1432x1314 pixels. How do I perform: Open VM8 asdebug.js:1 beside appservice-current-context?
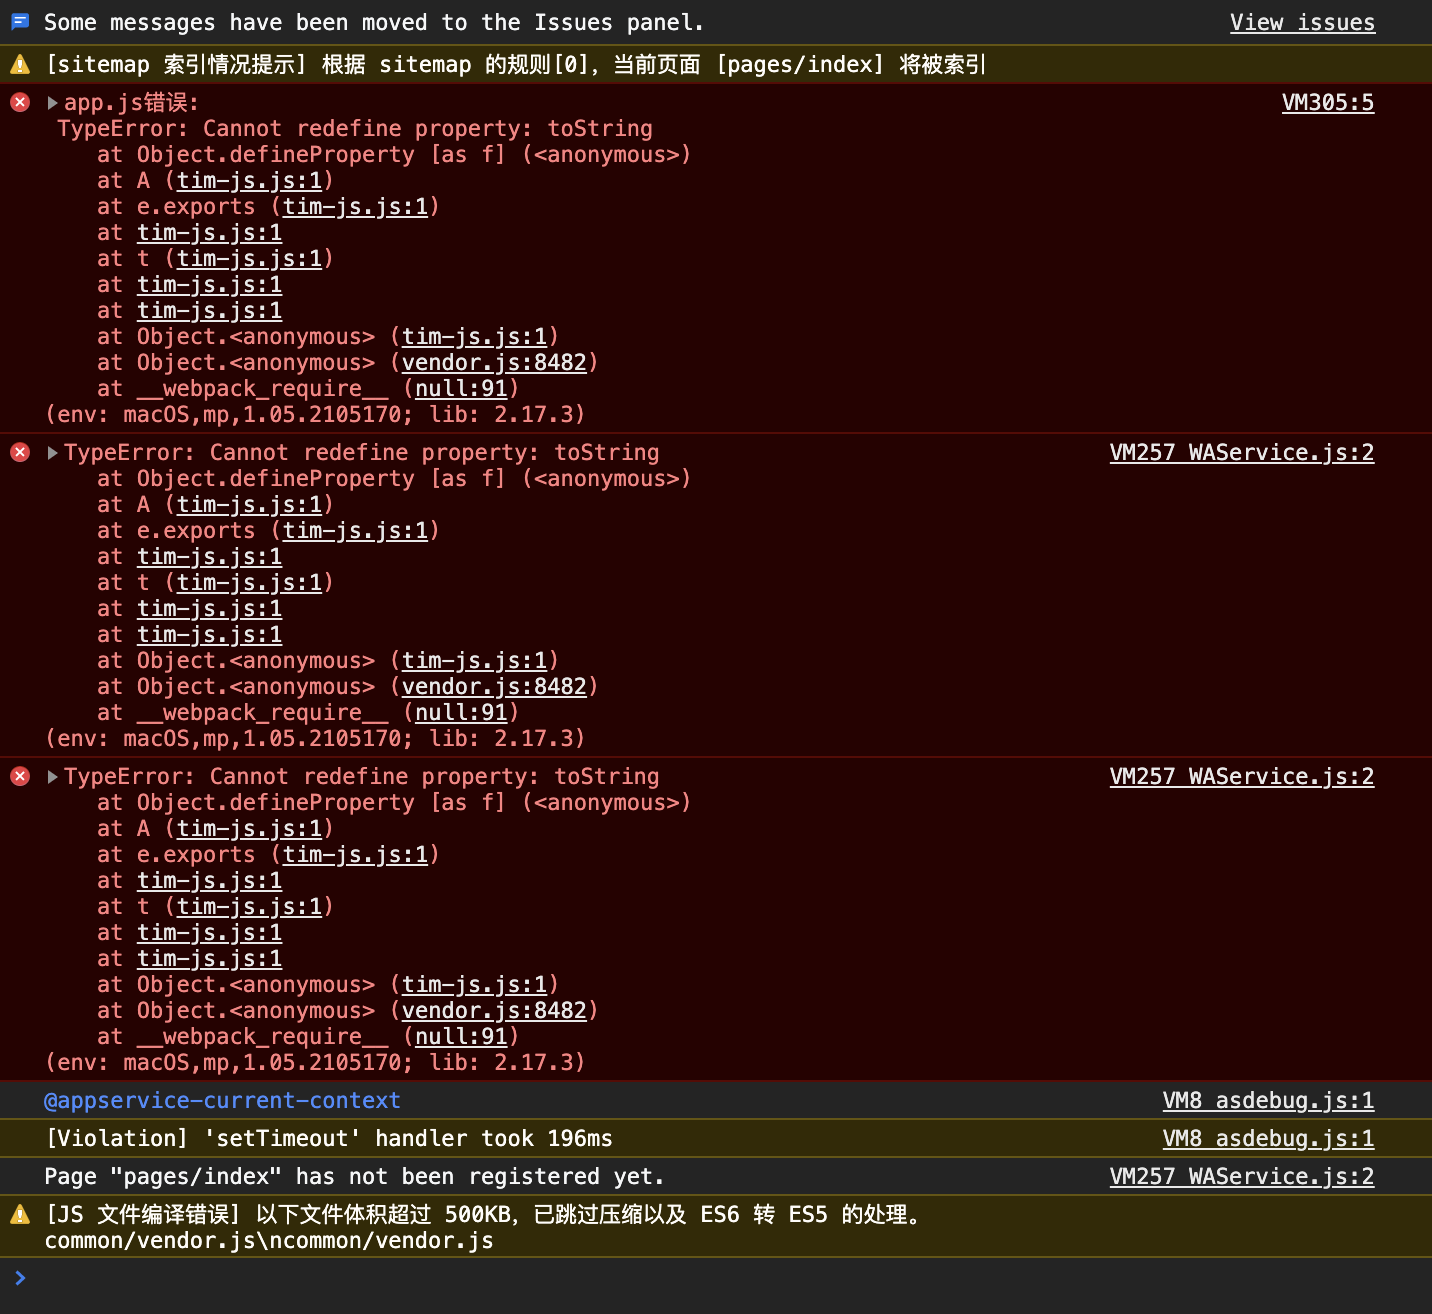coord(1268,1100)
